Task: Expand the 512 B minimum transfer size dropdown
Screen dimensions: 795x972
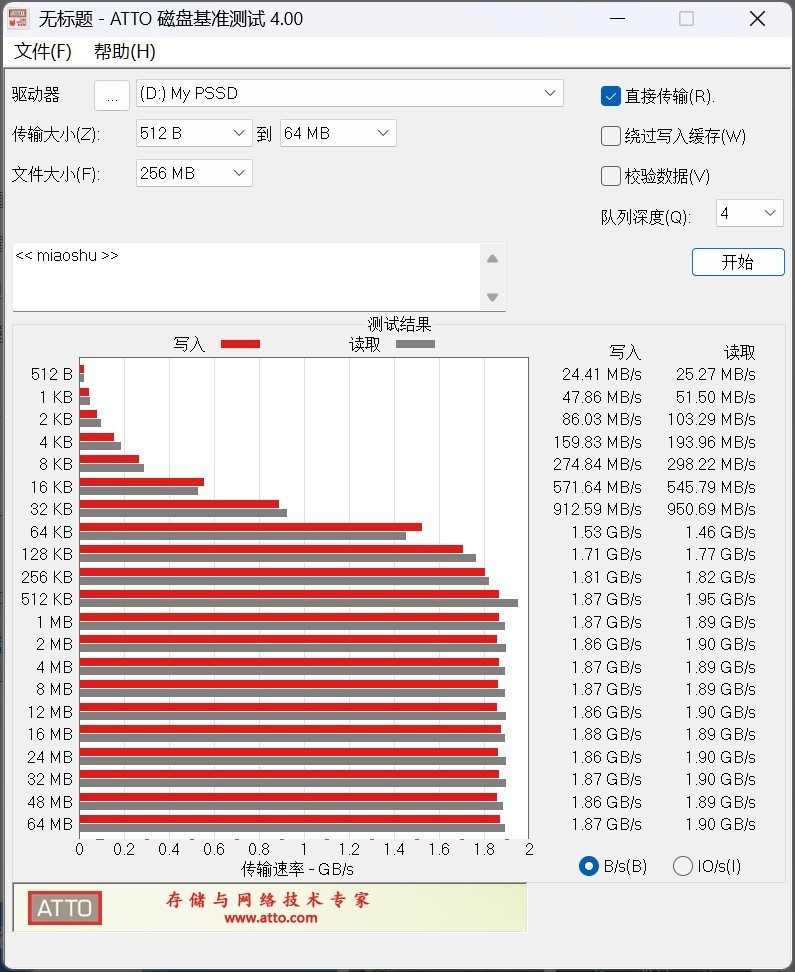Action: pos(194,133)
